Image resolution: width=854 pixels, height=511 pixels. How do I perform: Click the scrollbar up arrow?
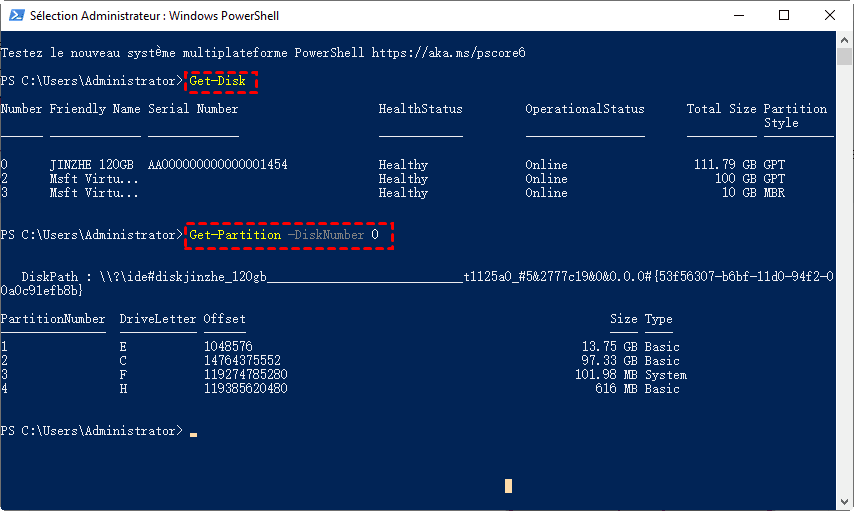tap(845, 40)
